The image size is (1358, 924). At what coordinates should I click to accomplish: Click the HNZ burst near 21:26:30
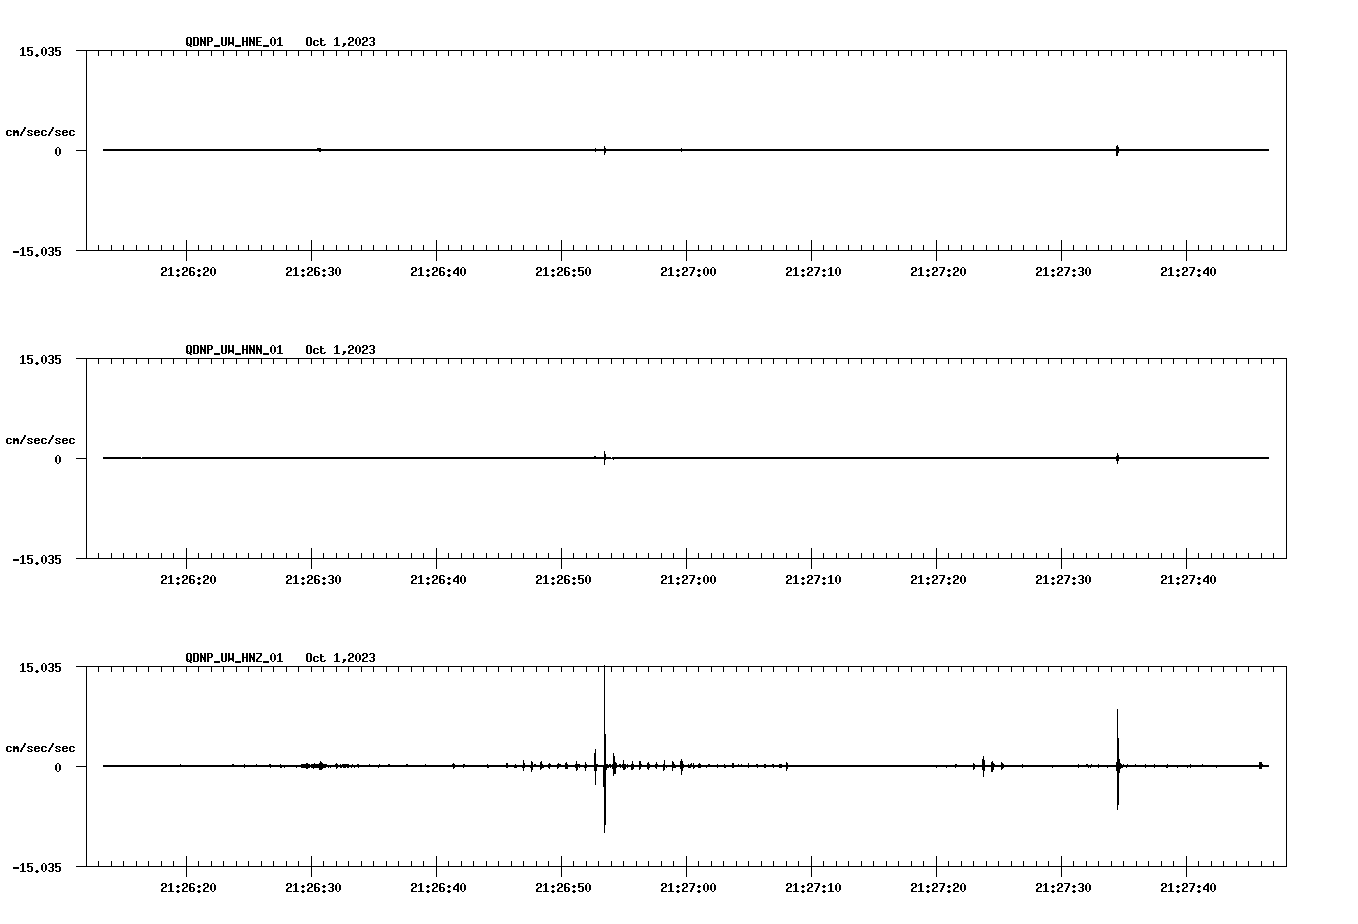click(x=317, y=766)
